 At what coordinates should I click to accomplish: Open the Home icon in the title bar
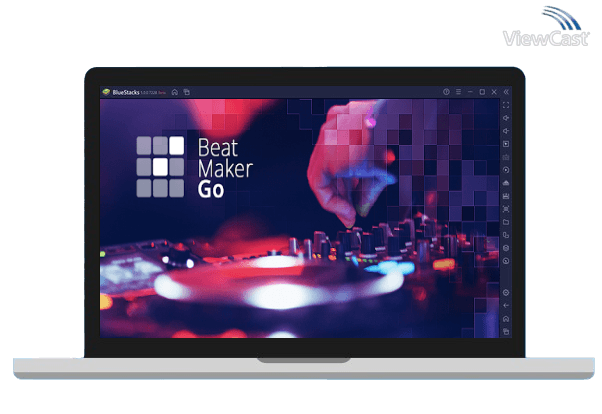point(175,92)
